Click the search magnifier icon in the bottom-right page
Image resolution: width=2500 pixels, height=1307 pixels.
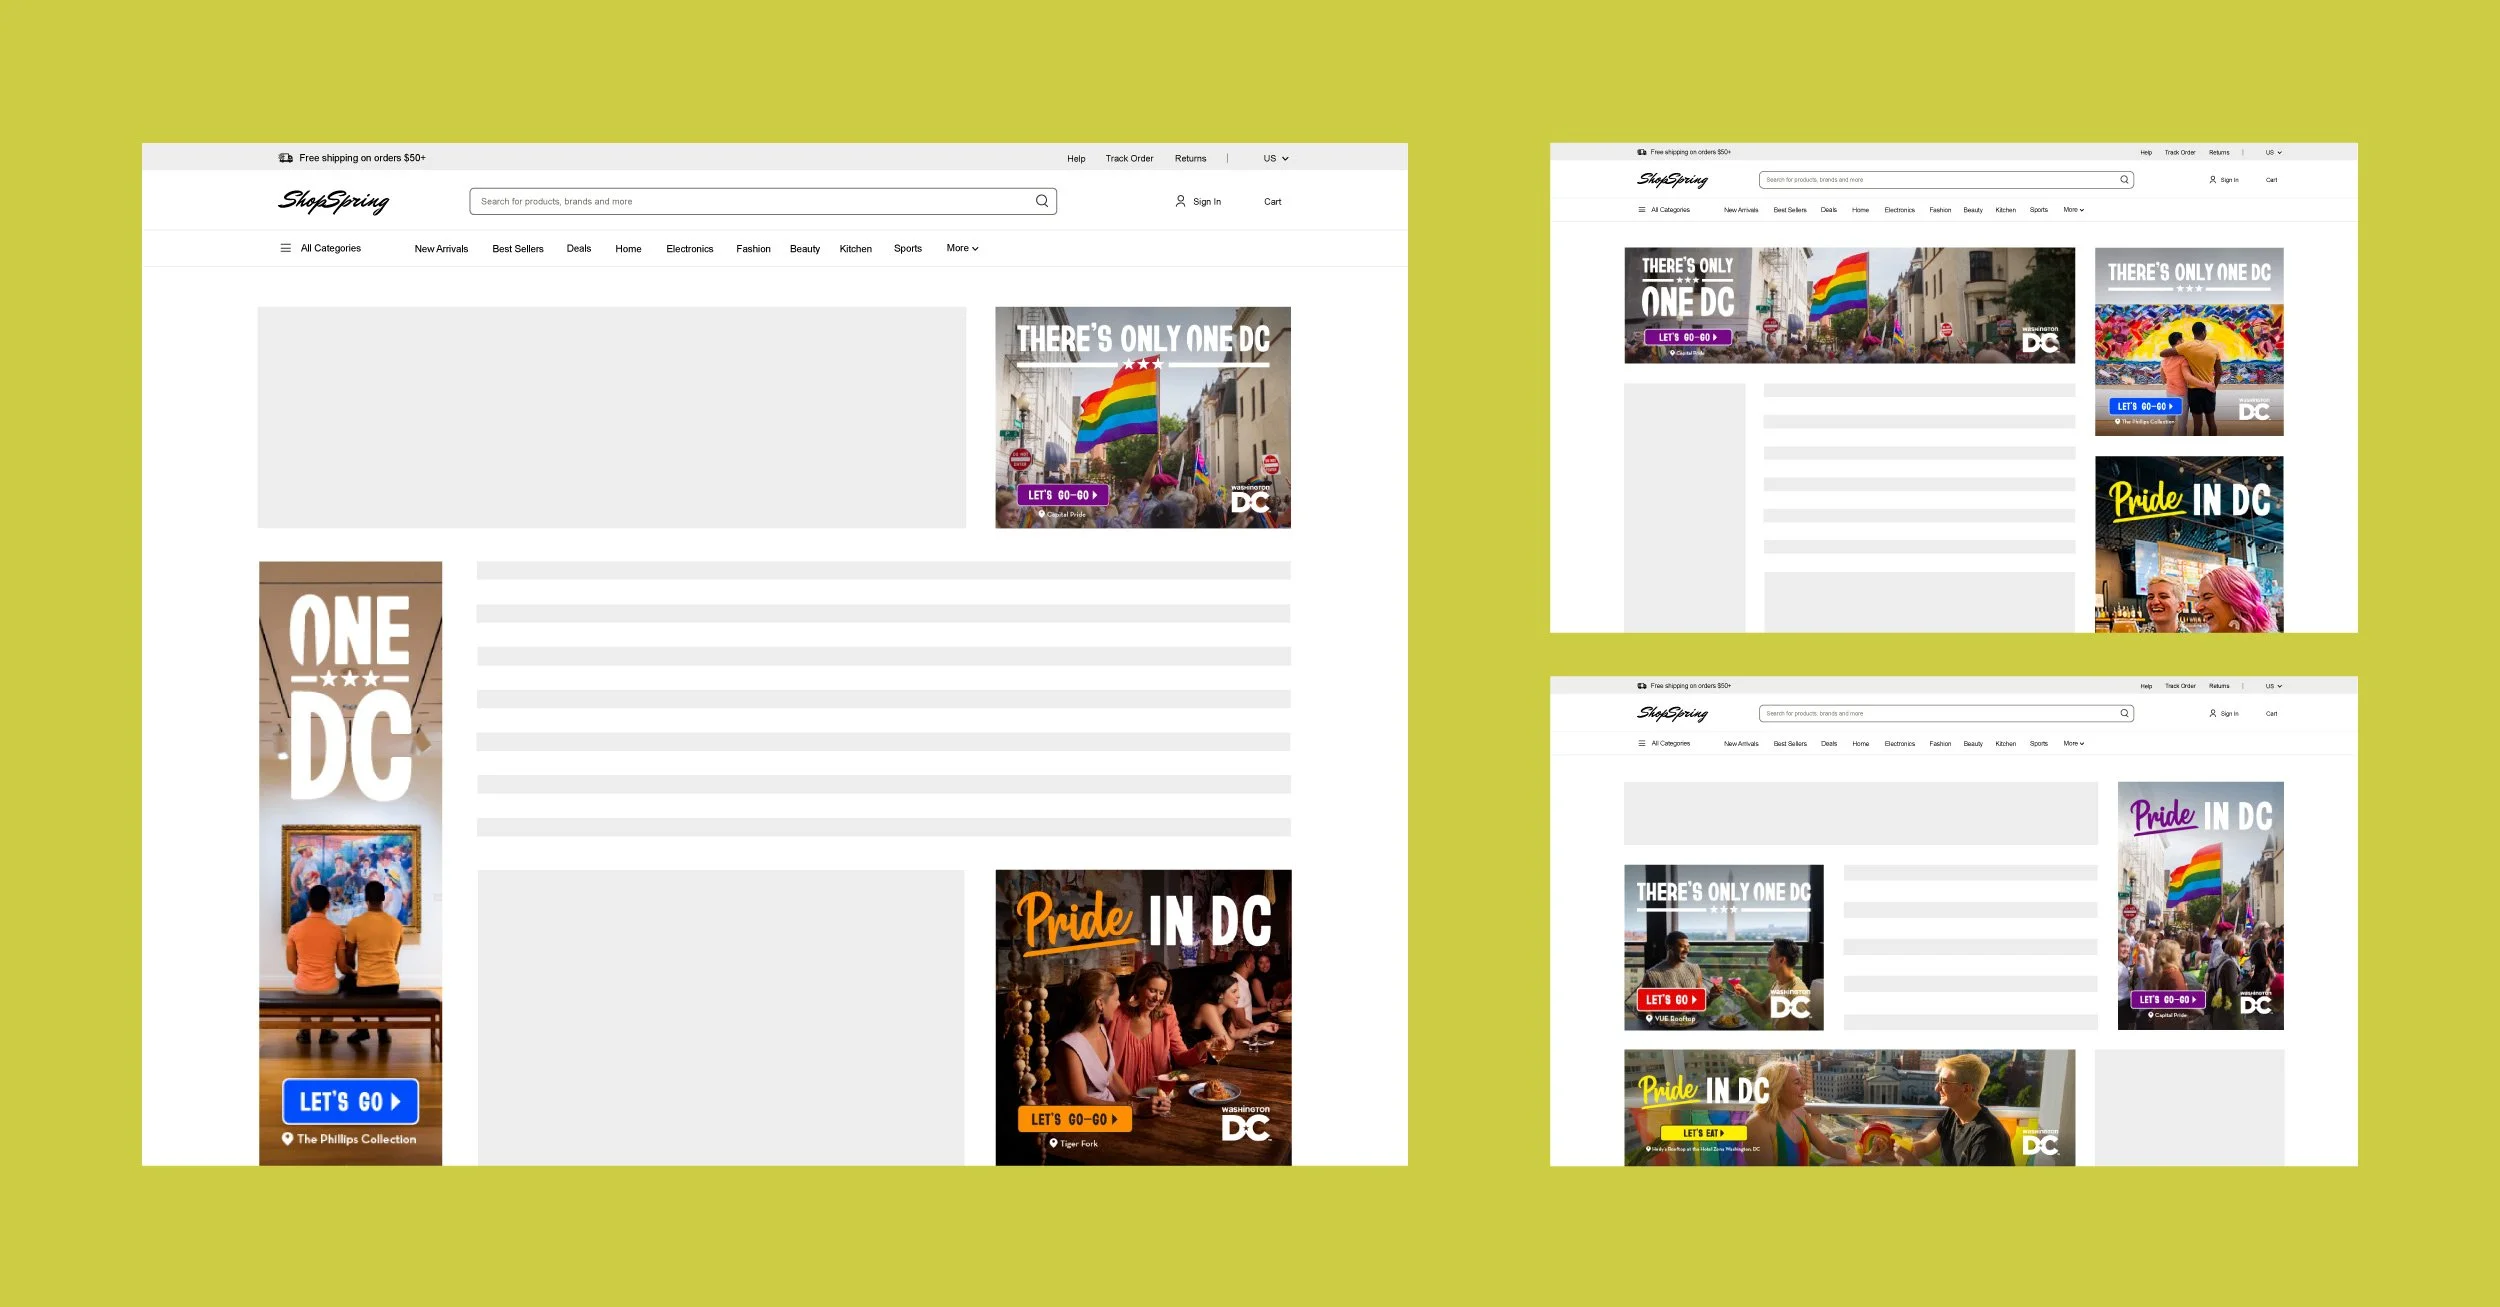point(2124,713)
